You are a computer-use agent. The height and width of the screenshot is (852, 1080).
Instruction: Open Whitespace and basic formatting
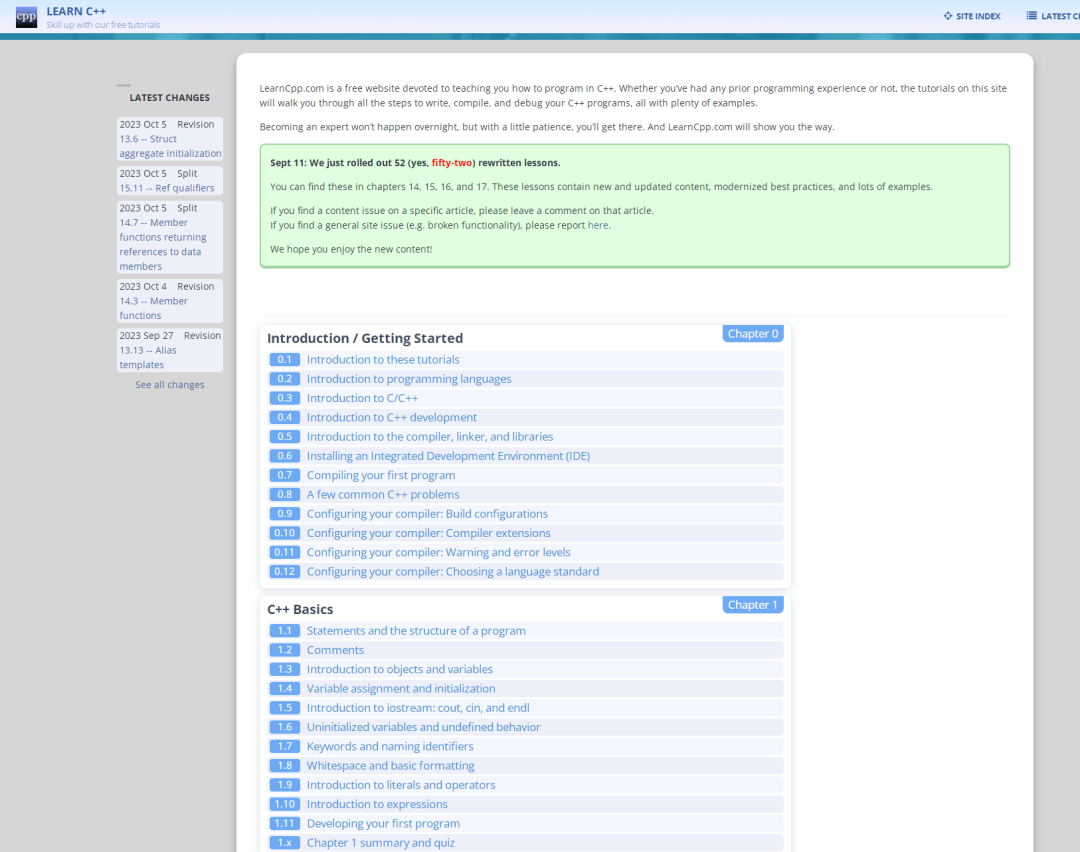(391, 766)
